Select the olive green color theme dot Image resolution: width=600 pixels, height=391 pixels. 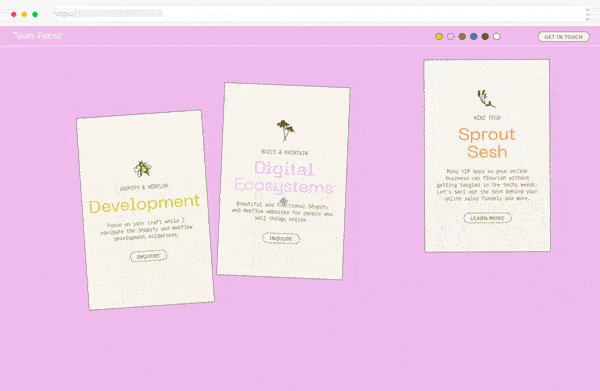462,36
